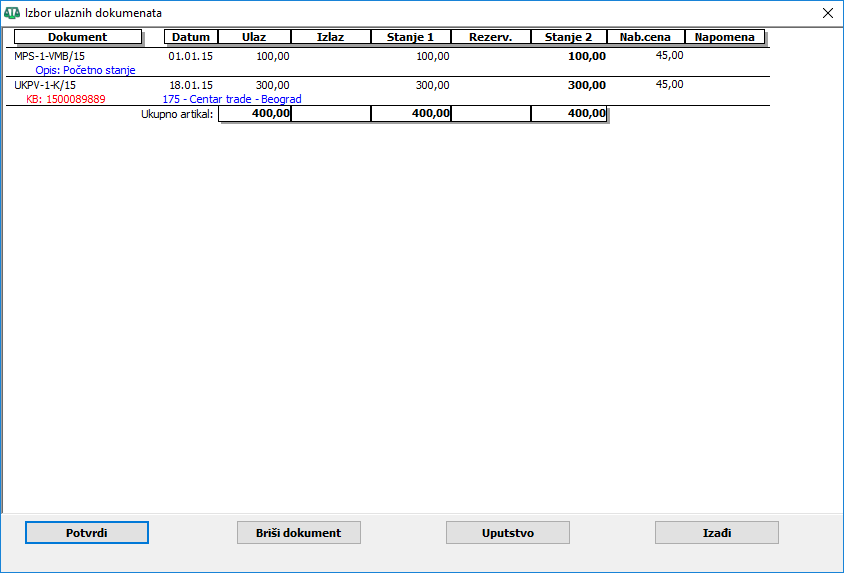Click bold Stanje 2 value 300,00
The image size is (844, 573).
(x=587, y=85)
